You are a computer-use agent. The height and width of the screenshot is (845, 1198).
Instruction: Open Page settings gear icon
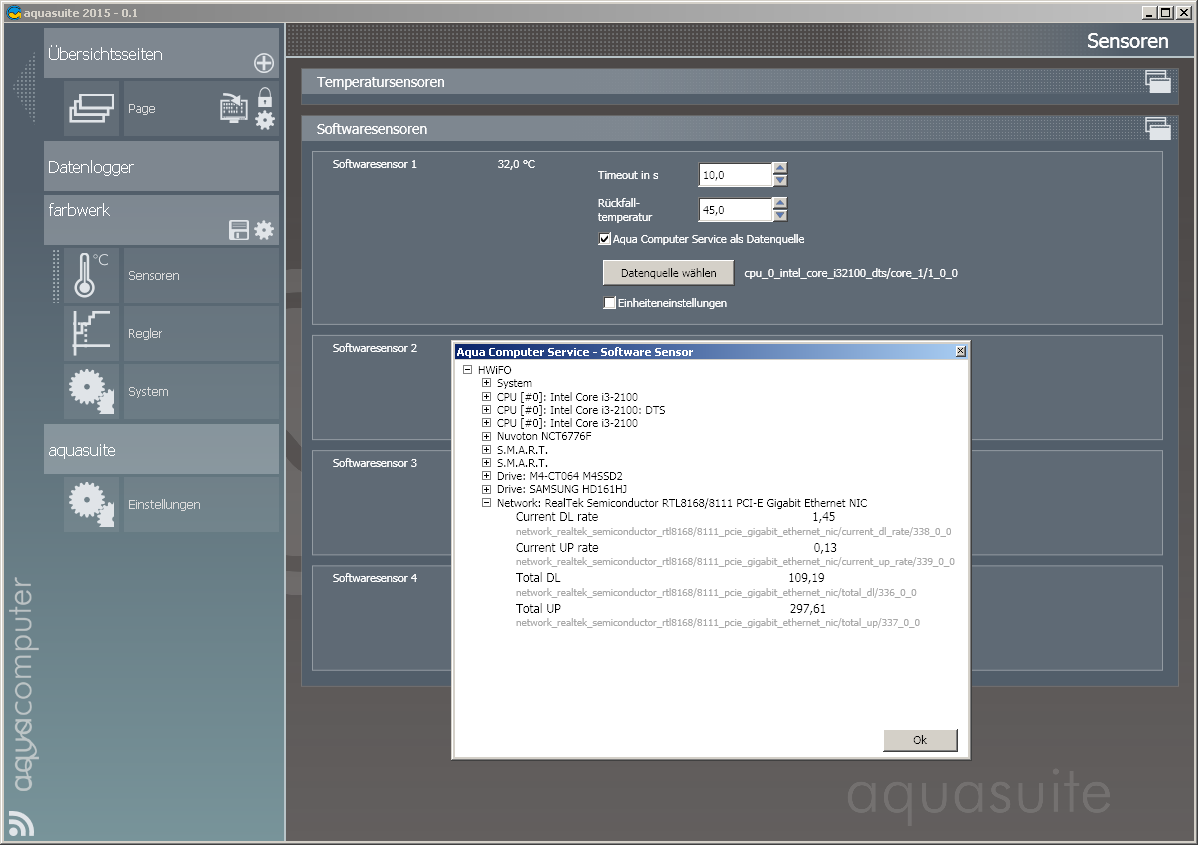pyautogui.click(x=264, y=120)
